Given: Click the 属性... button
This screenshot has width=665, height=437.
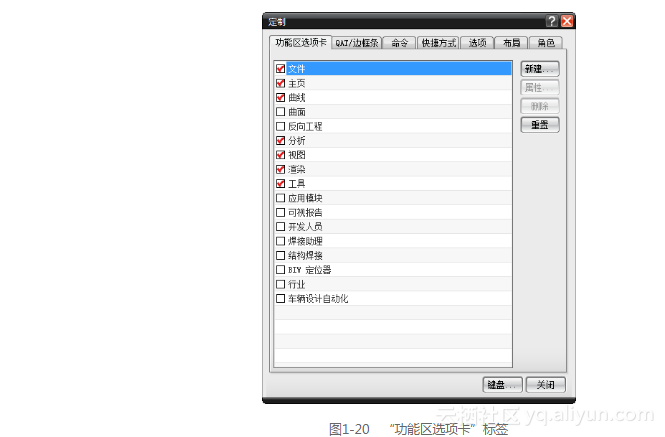Looking at the screenshot, I should 540,87.
